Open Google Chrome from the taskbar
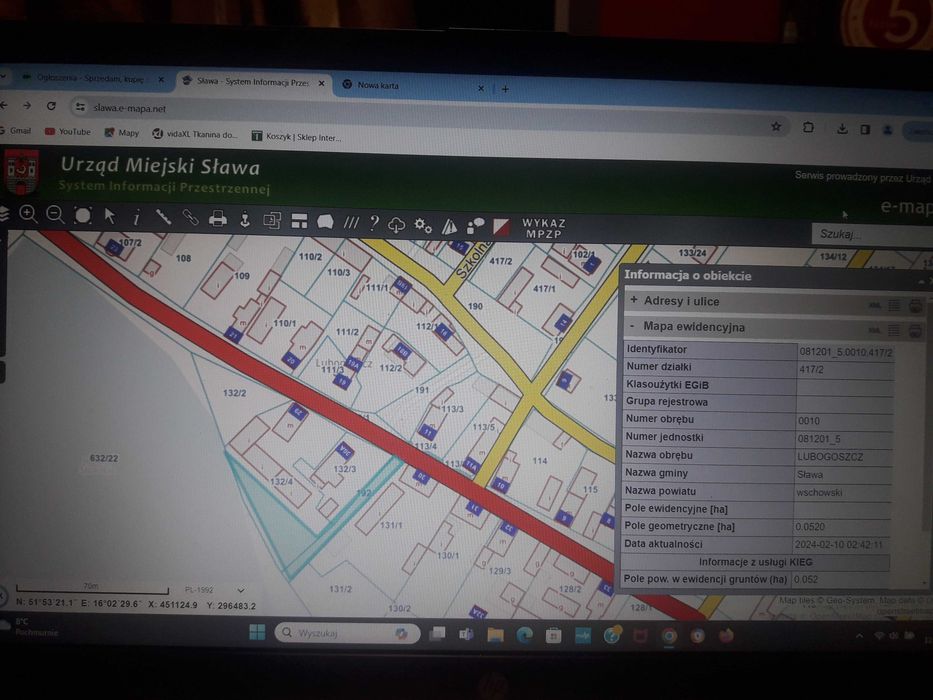Screen dimensions: 933x700 tap(669, 636)
